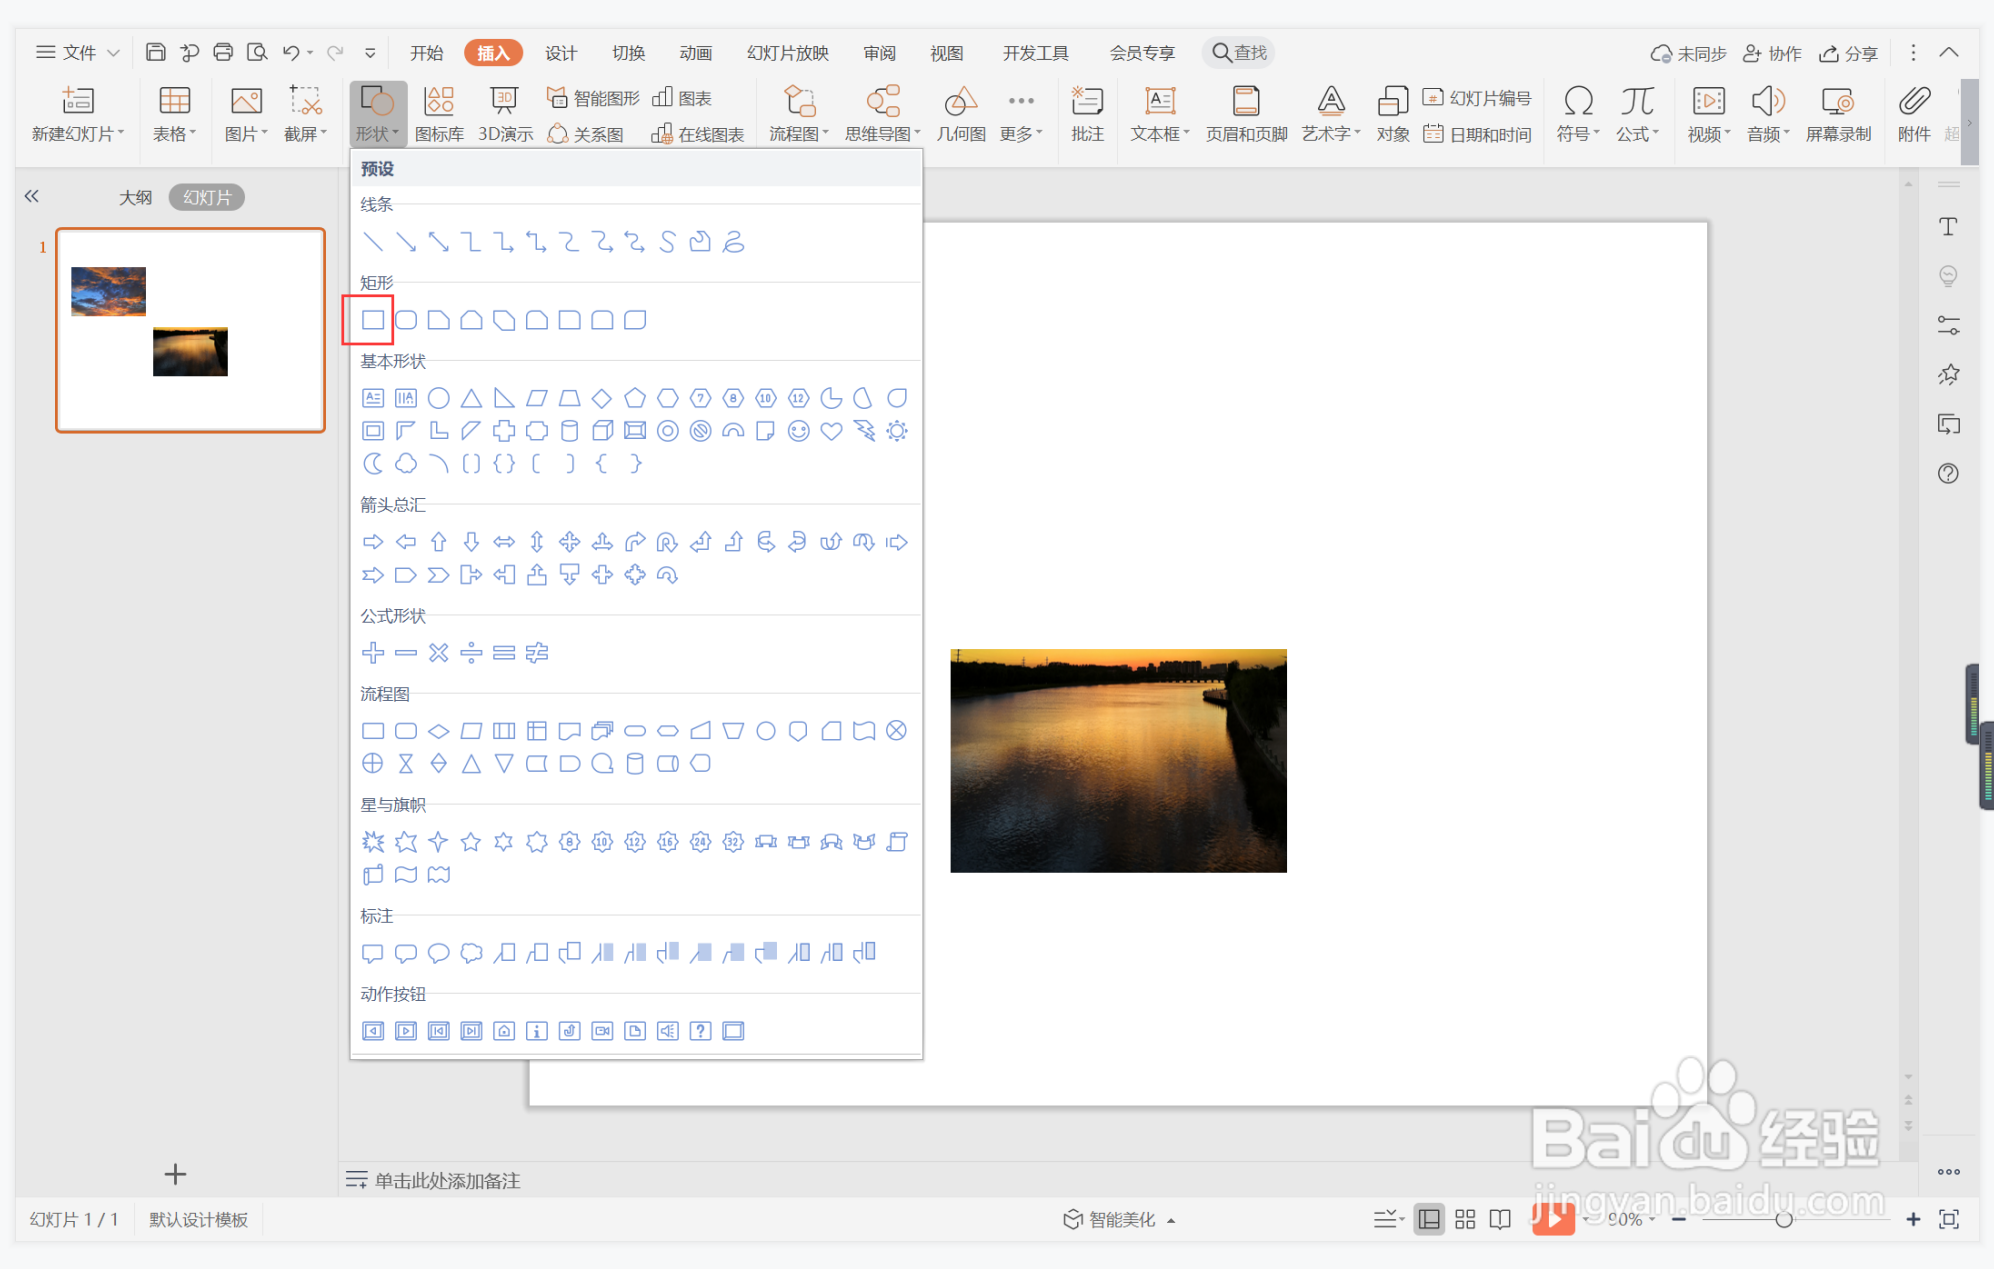The width and height of the screenshot is (1994, 1269).
Task: Open the 流程图 flowchart dropdown
Action: pyautogui.click(x=799, y=114)
